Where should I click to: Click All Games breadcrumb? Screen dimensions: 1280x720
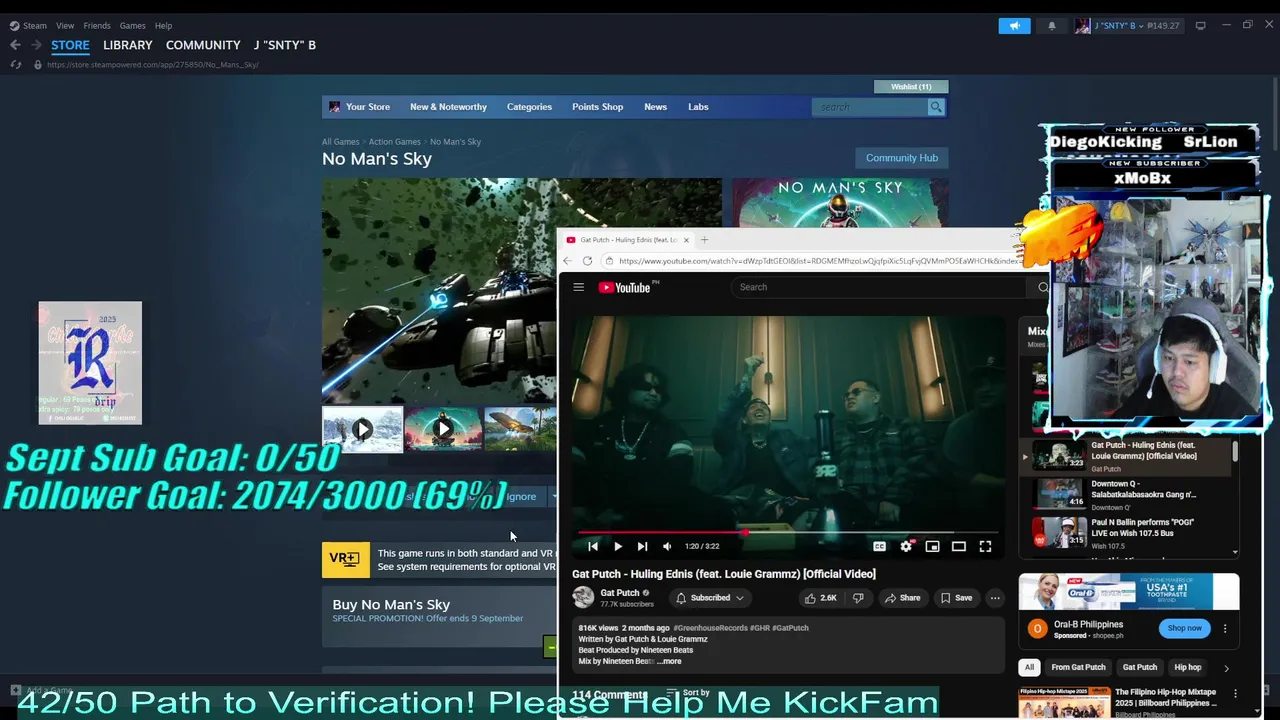click(340, 142)
